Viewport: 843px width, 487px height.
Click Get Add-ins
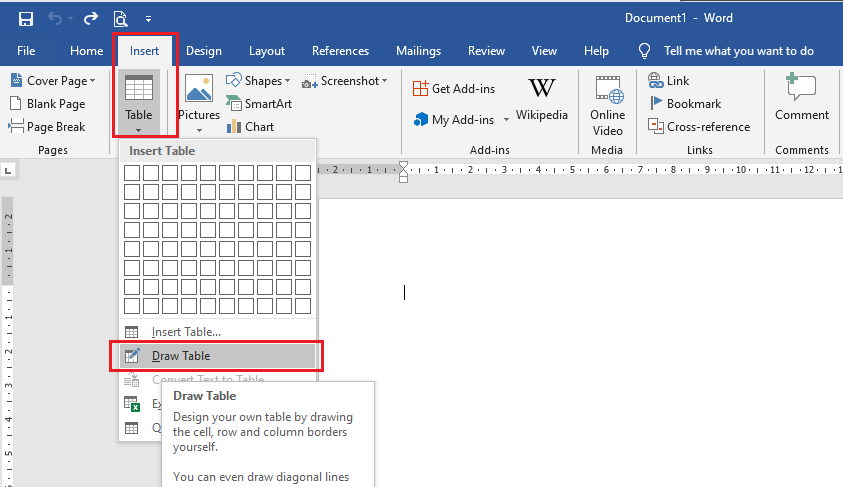[454, 89]
